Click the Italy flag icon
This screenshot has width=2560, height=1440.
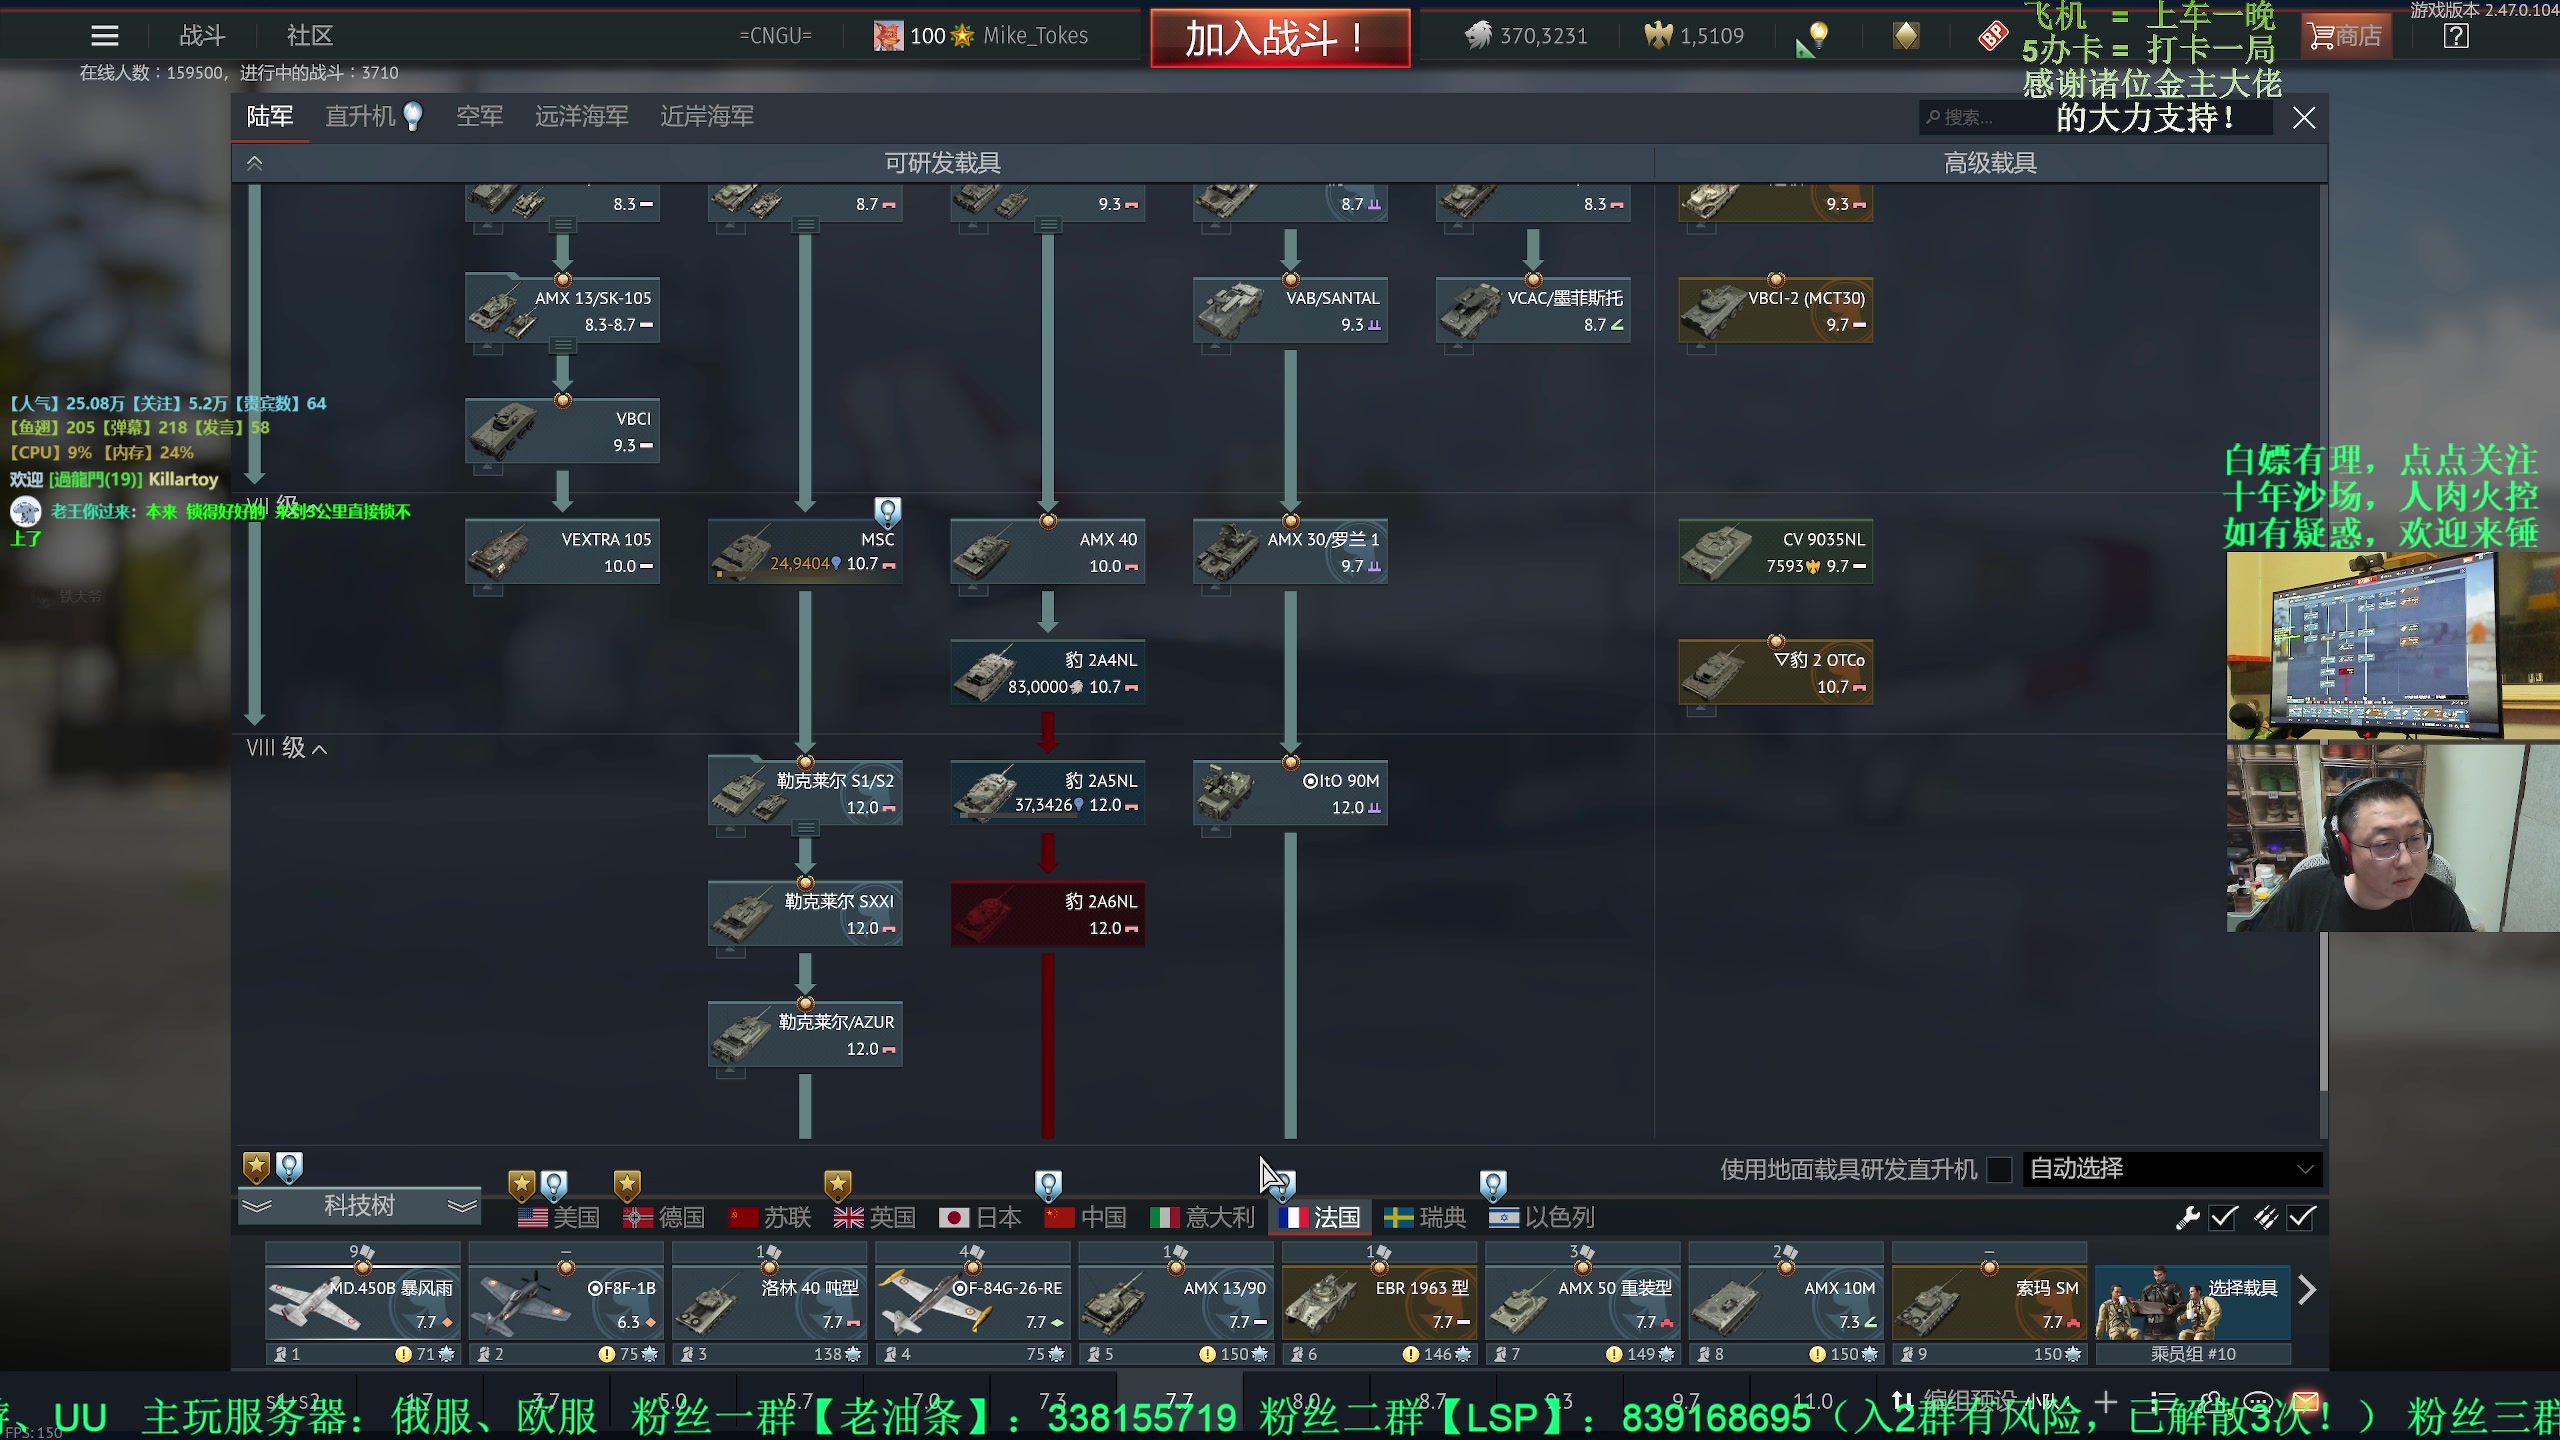(x=1165, y=1217)
